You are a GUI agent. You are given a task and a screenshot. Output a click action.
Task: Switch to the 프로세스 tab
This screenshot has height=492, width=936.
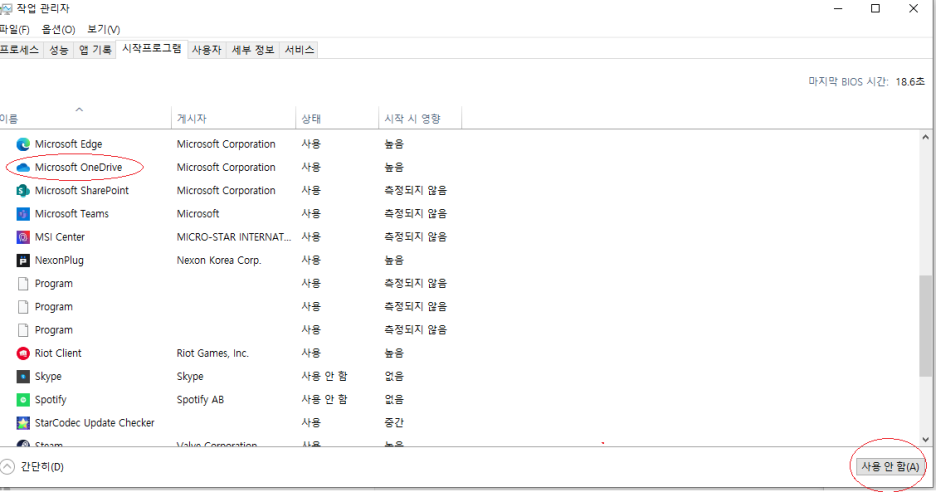click(x=20, y=50)
